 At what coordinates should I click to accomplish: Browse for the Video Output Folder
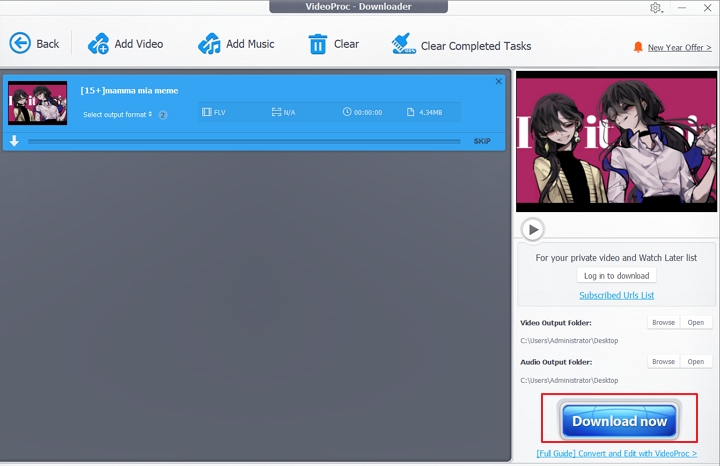[x=664, y=322]
